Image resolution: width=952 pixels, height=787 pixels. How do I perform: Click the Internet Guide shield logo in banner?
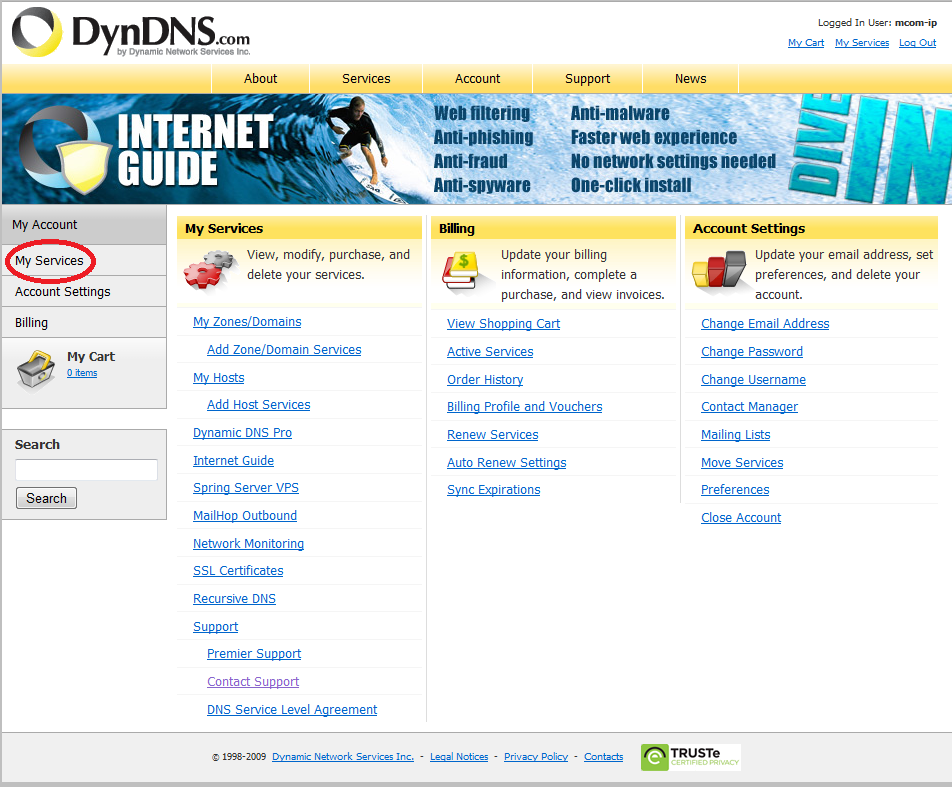click(63, 150)
